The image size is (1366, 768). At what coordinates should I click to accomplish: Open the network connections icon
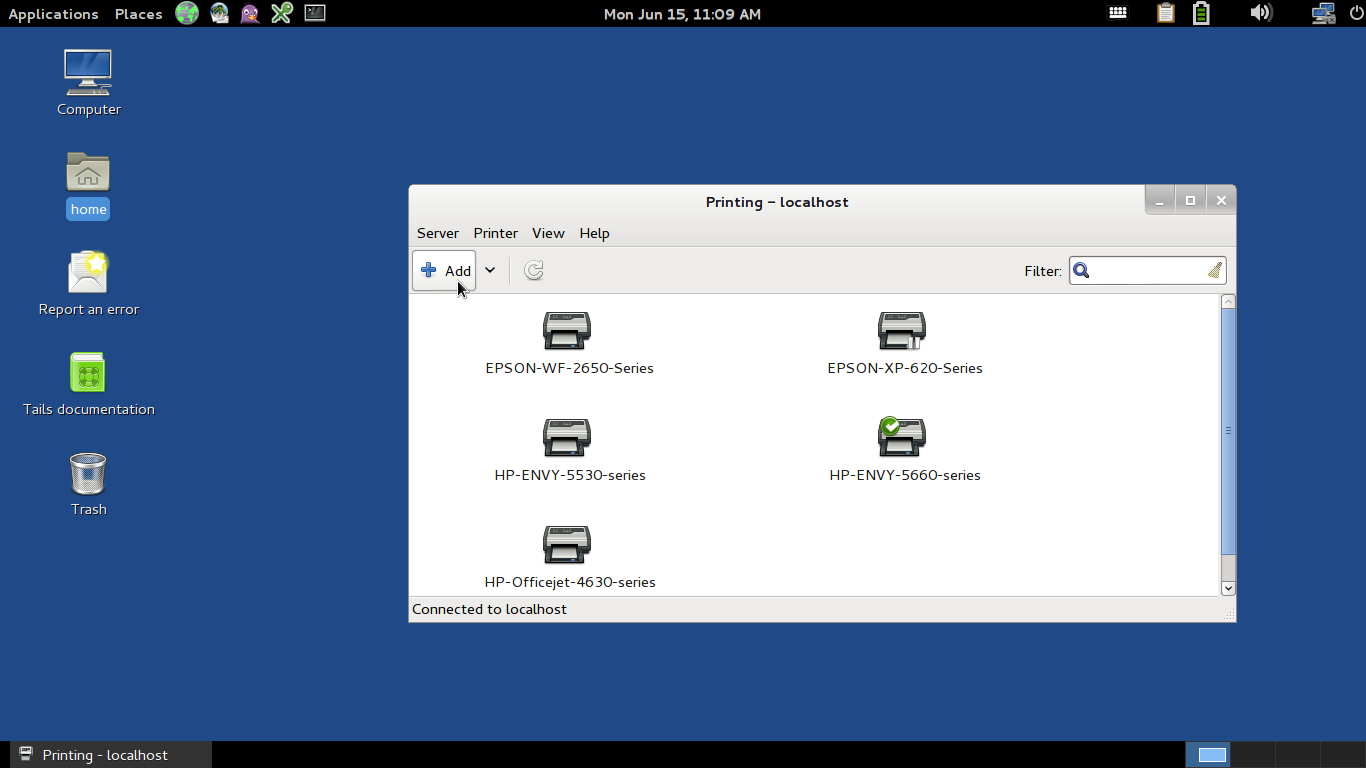click(x=1323, y=13)
